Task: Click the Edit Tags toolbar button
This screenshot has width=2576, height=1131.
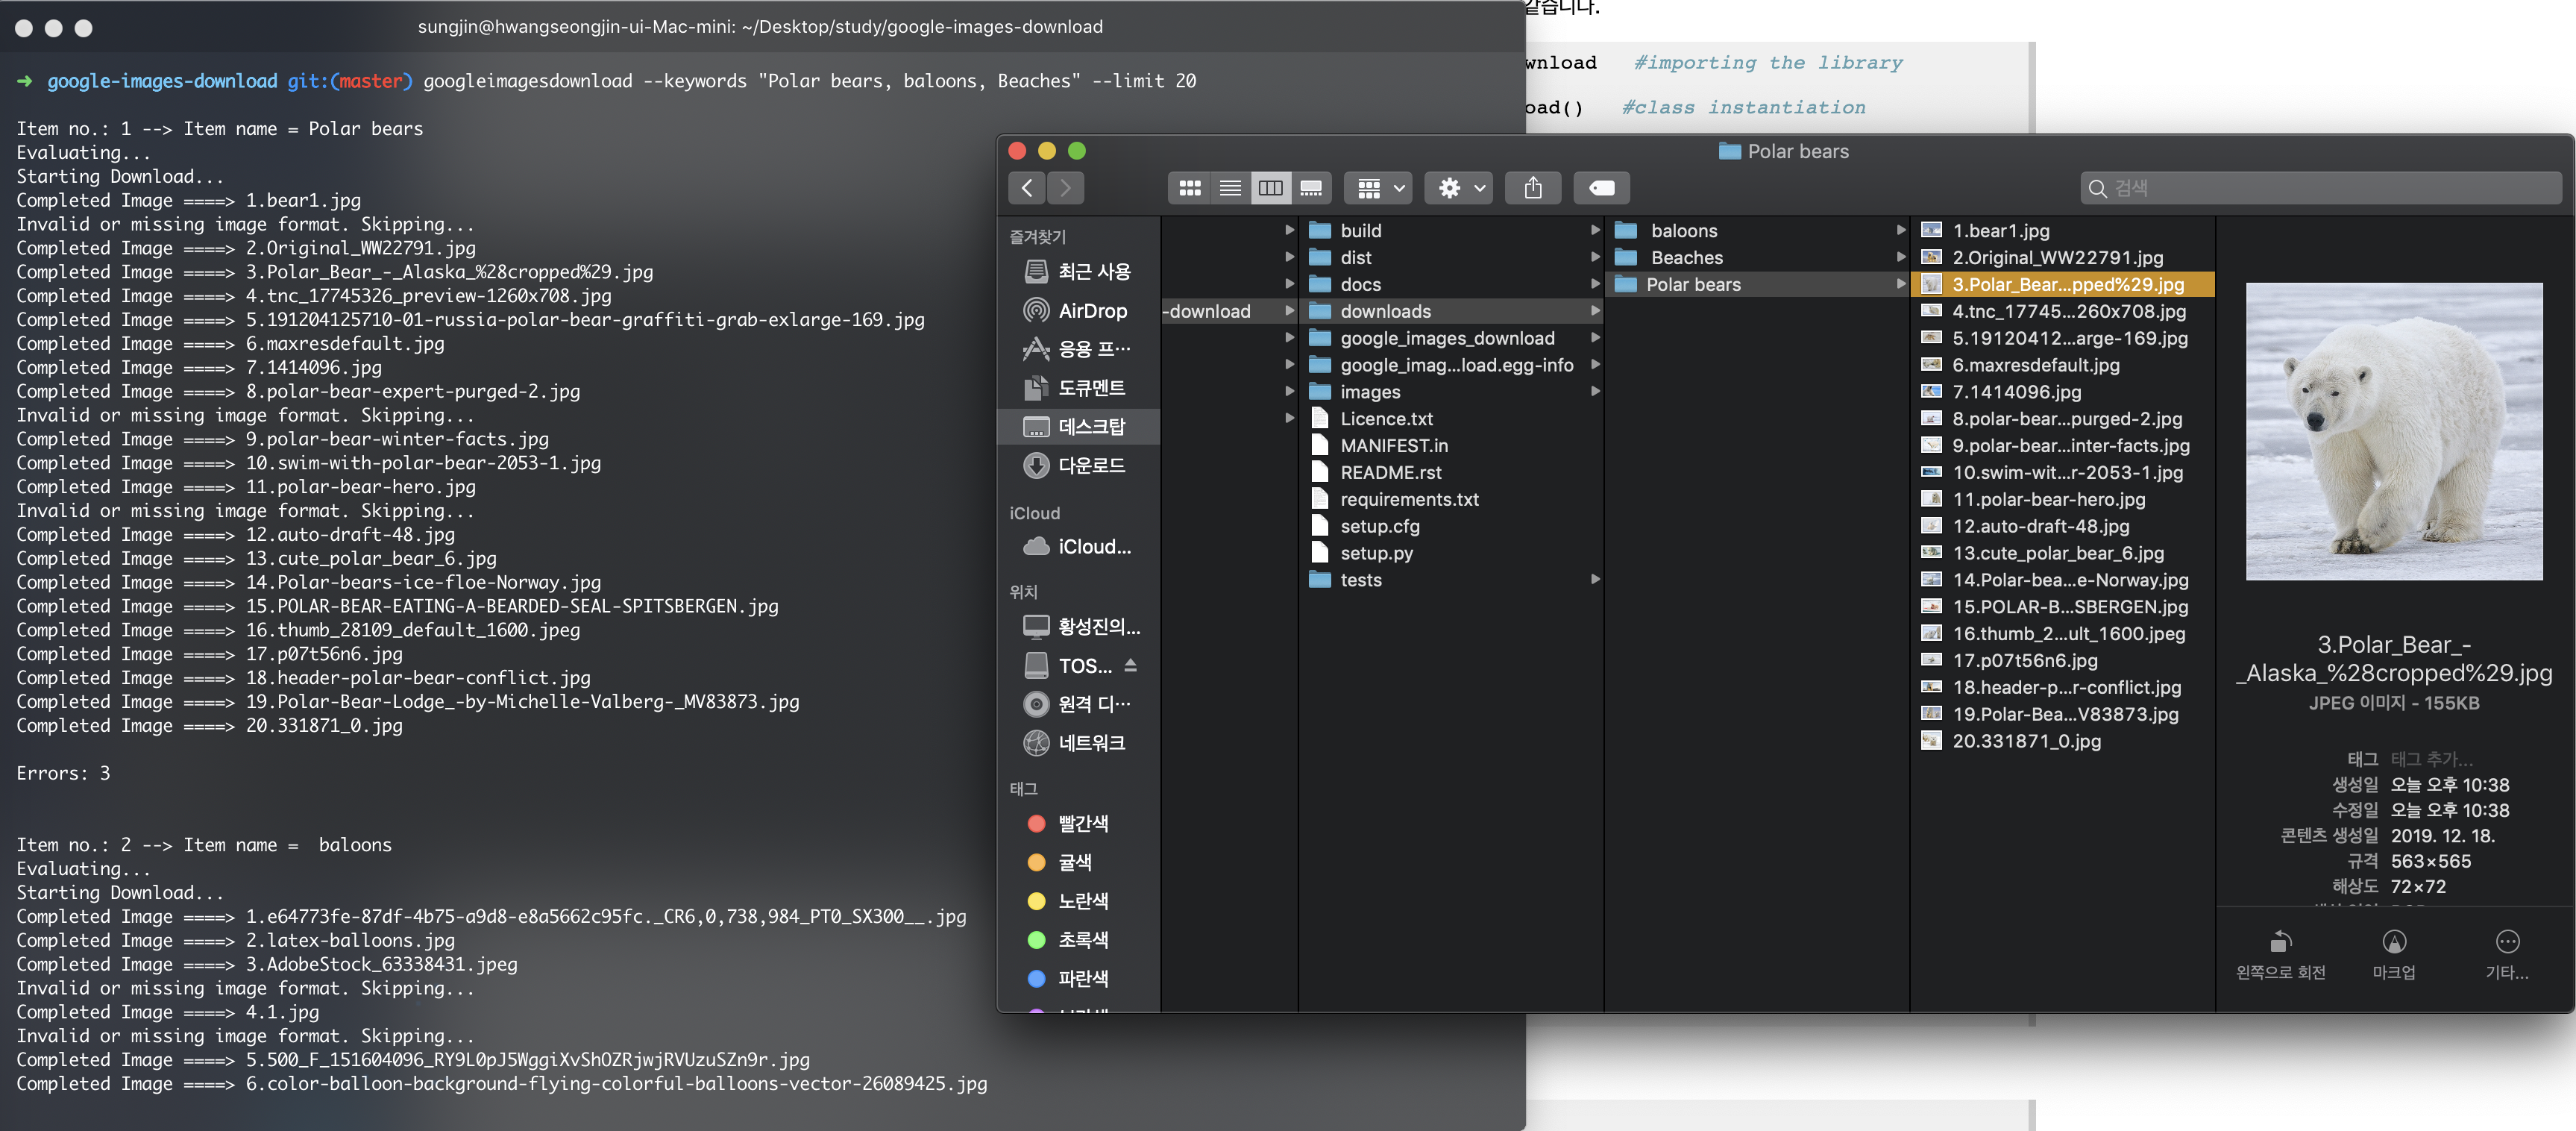Action: [1601, 188]
